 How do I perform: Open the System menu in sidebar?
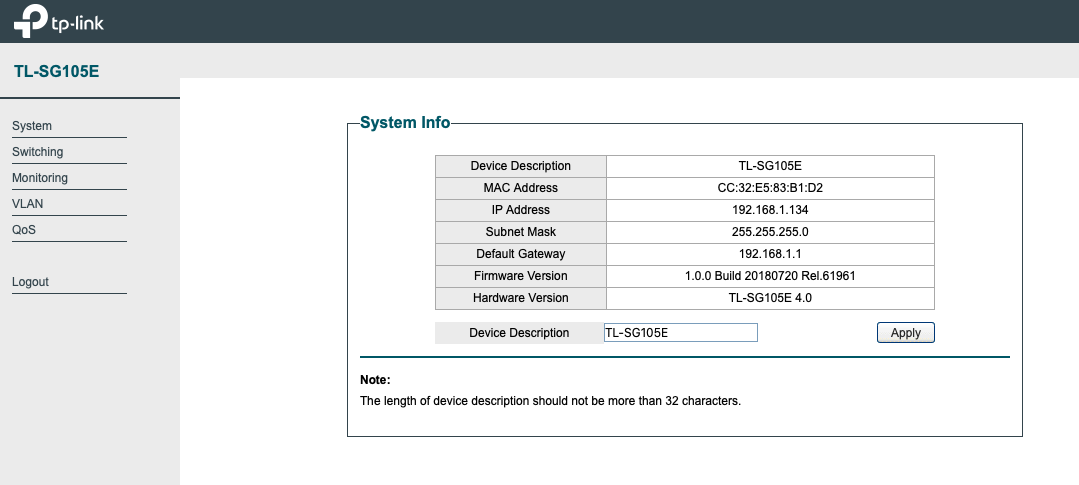pos(32,126)
